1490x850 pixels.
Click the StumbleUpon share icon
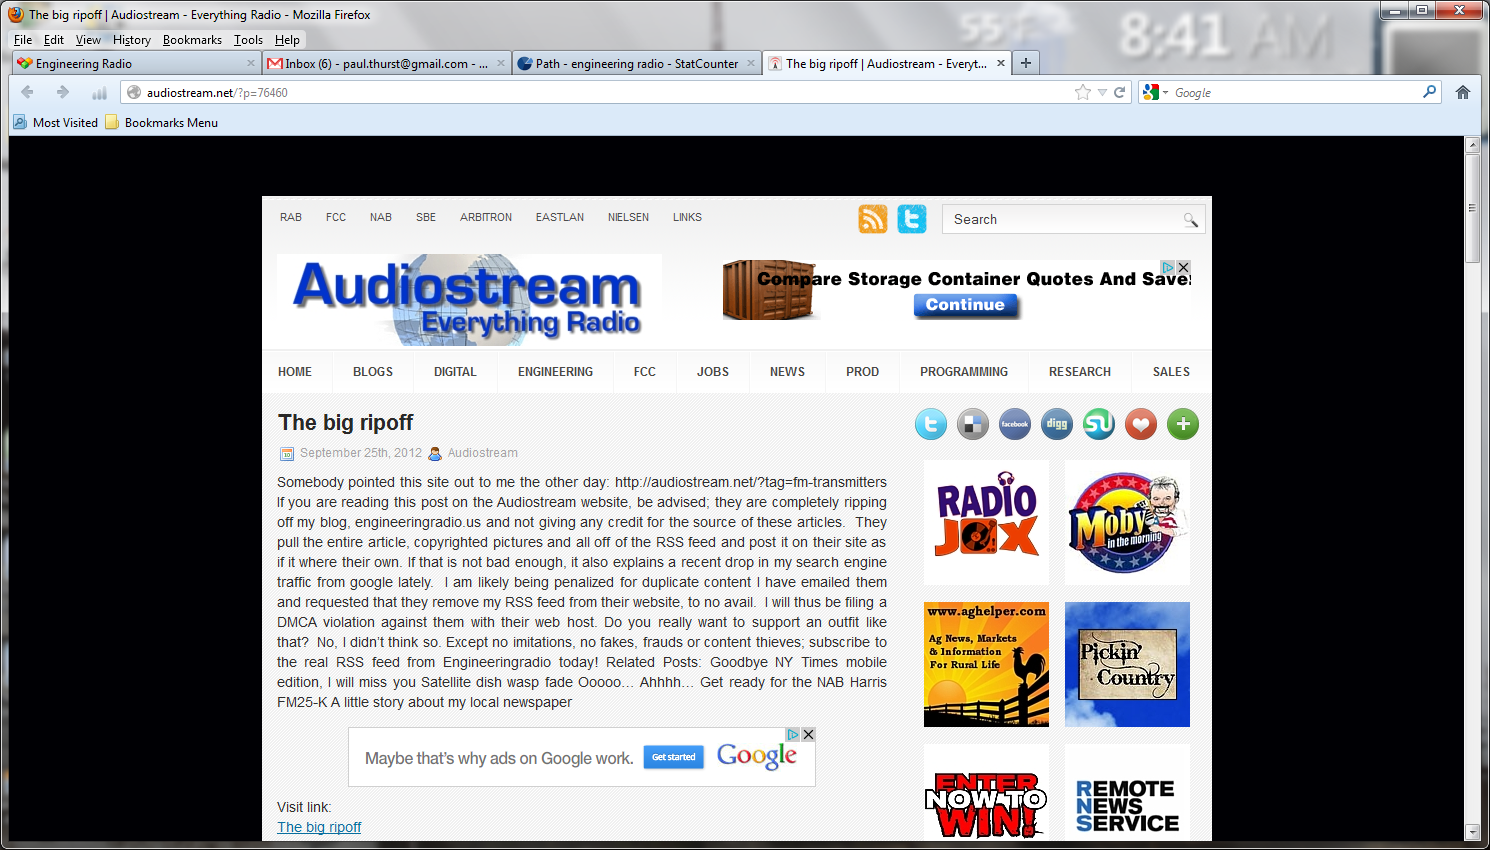tap(1098, 424)
